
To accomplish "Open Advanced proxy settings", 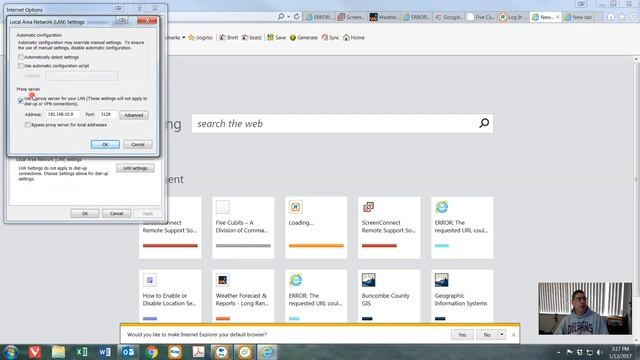I will pos(134,115).
